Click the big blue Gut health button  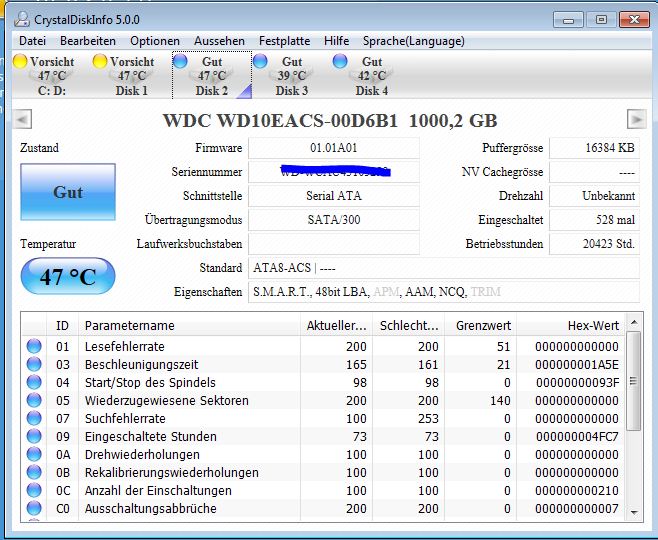[68, 192]
